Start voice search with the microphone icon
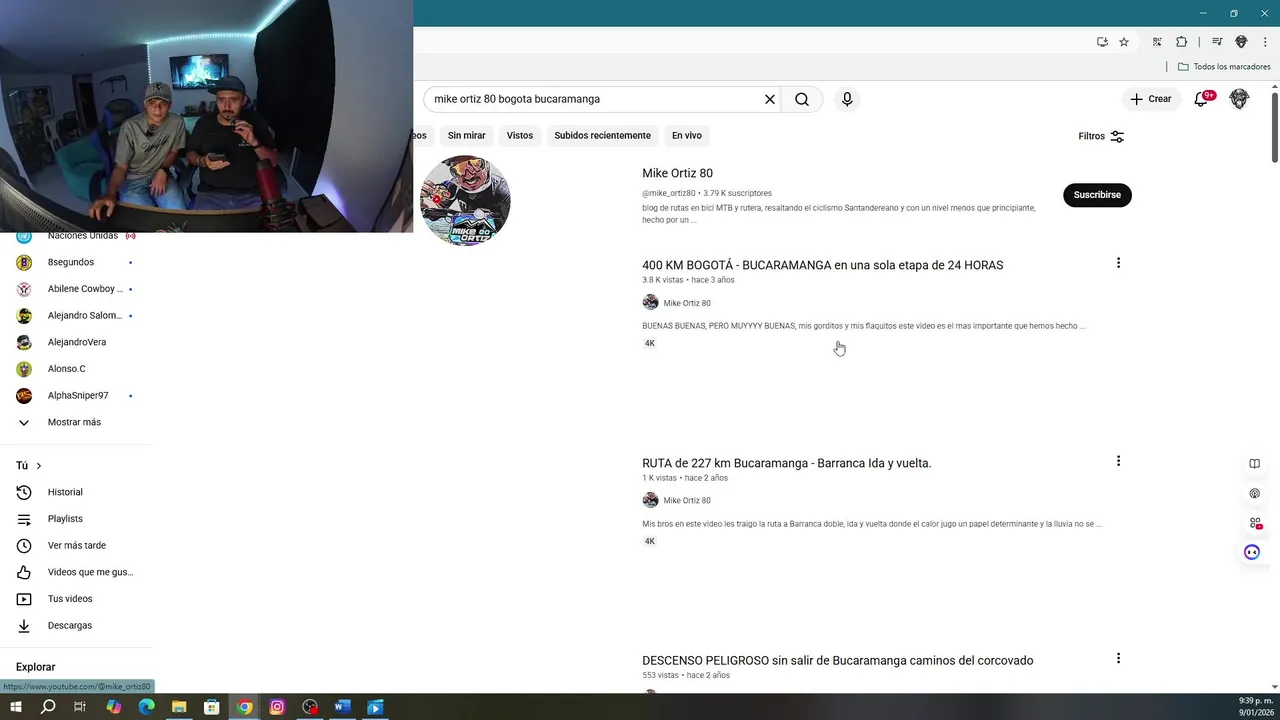 (847, 99)
